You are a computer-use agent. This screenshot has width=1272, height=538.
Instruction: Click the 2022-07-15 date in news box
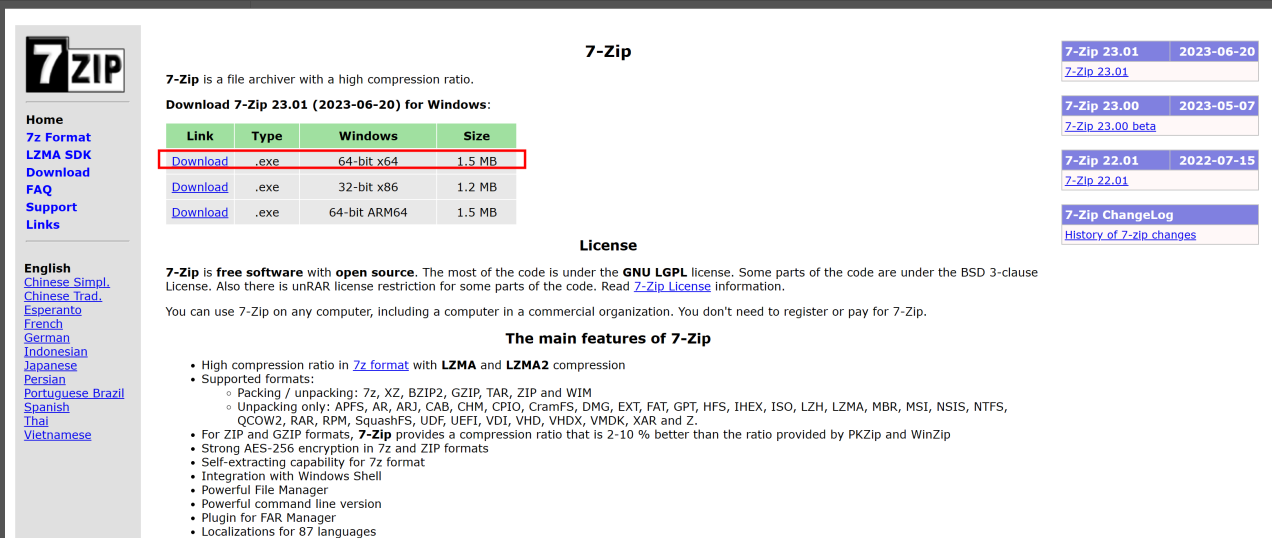click(x=1217, y=160)
